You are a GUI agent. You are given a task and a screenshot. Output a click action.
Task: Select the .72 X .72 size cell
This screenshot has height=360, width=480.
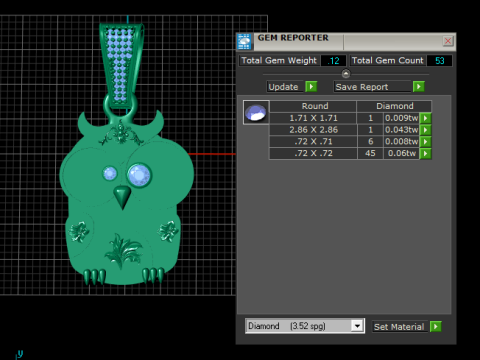pyautogui.click(x=313, y=153)
